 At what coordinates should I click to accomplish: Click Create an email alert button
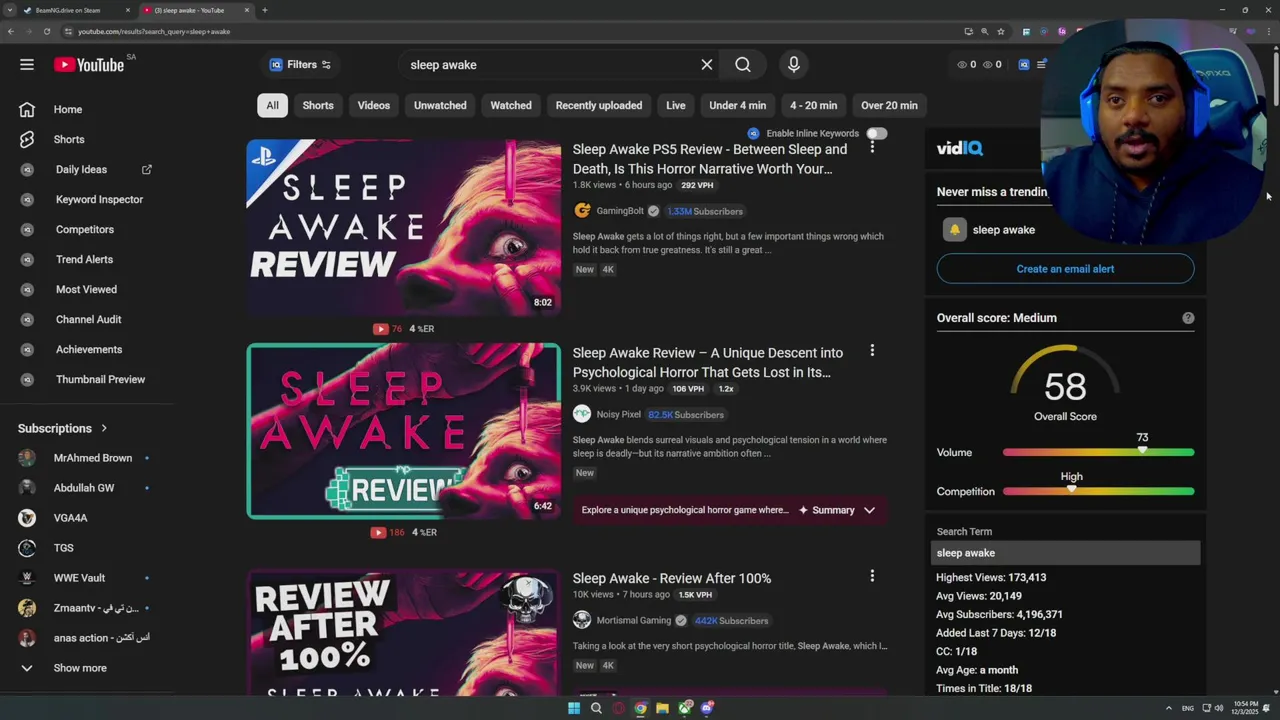click(1065, 269)
